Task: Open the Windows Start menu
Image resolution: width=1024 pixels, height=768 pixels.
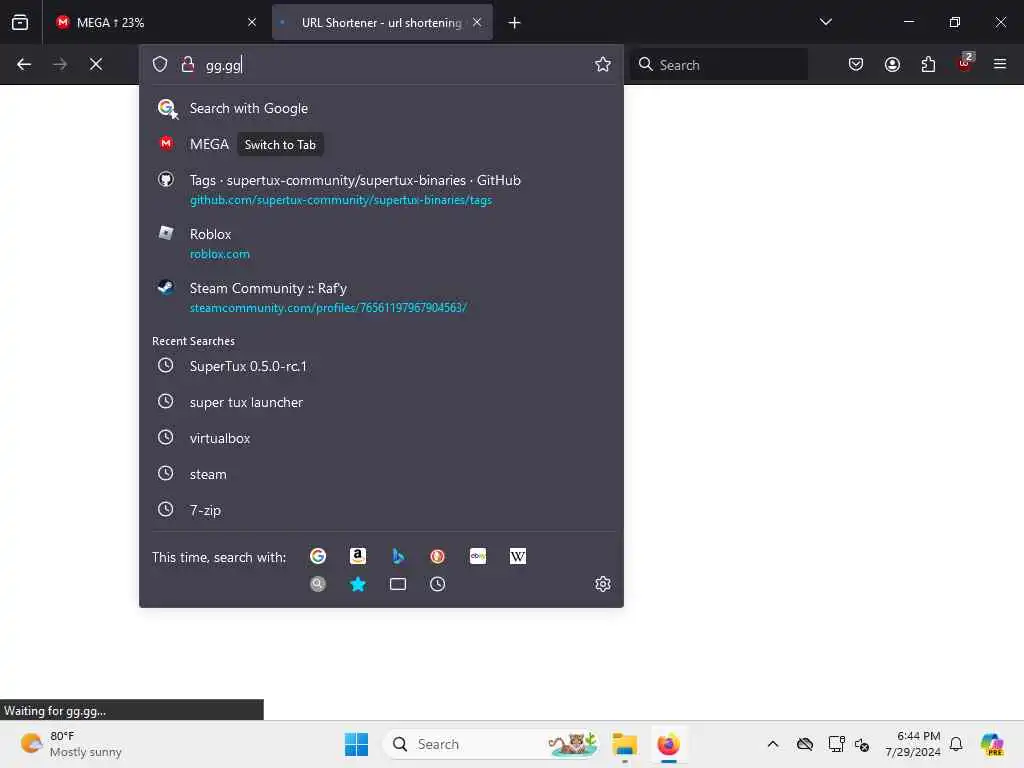Action: [x=356, y=744]
